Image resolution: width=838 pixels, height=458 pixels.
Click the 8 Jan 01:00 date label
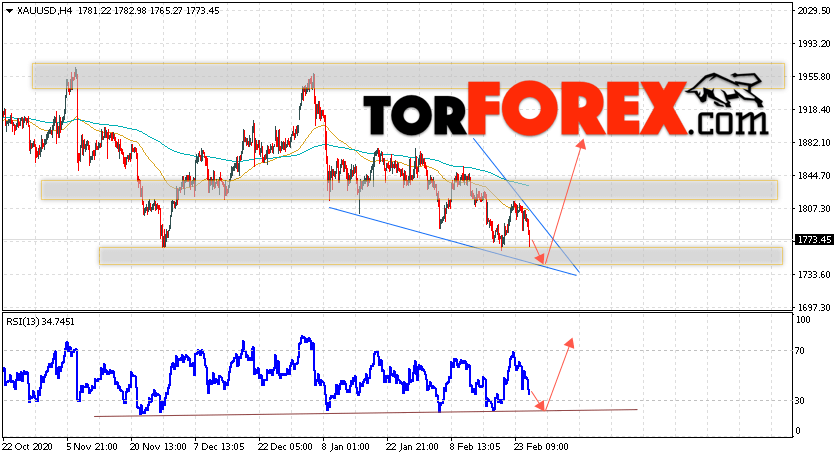346,447
